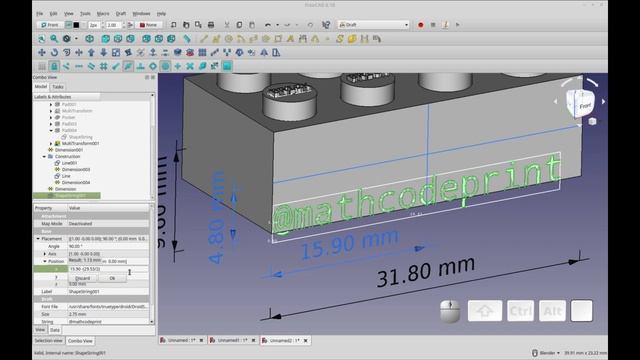Click the navigation cube Front face

(x=584, y=106)
